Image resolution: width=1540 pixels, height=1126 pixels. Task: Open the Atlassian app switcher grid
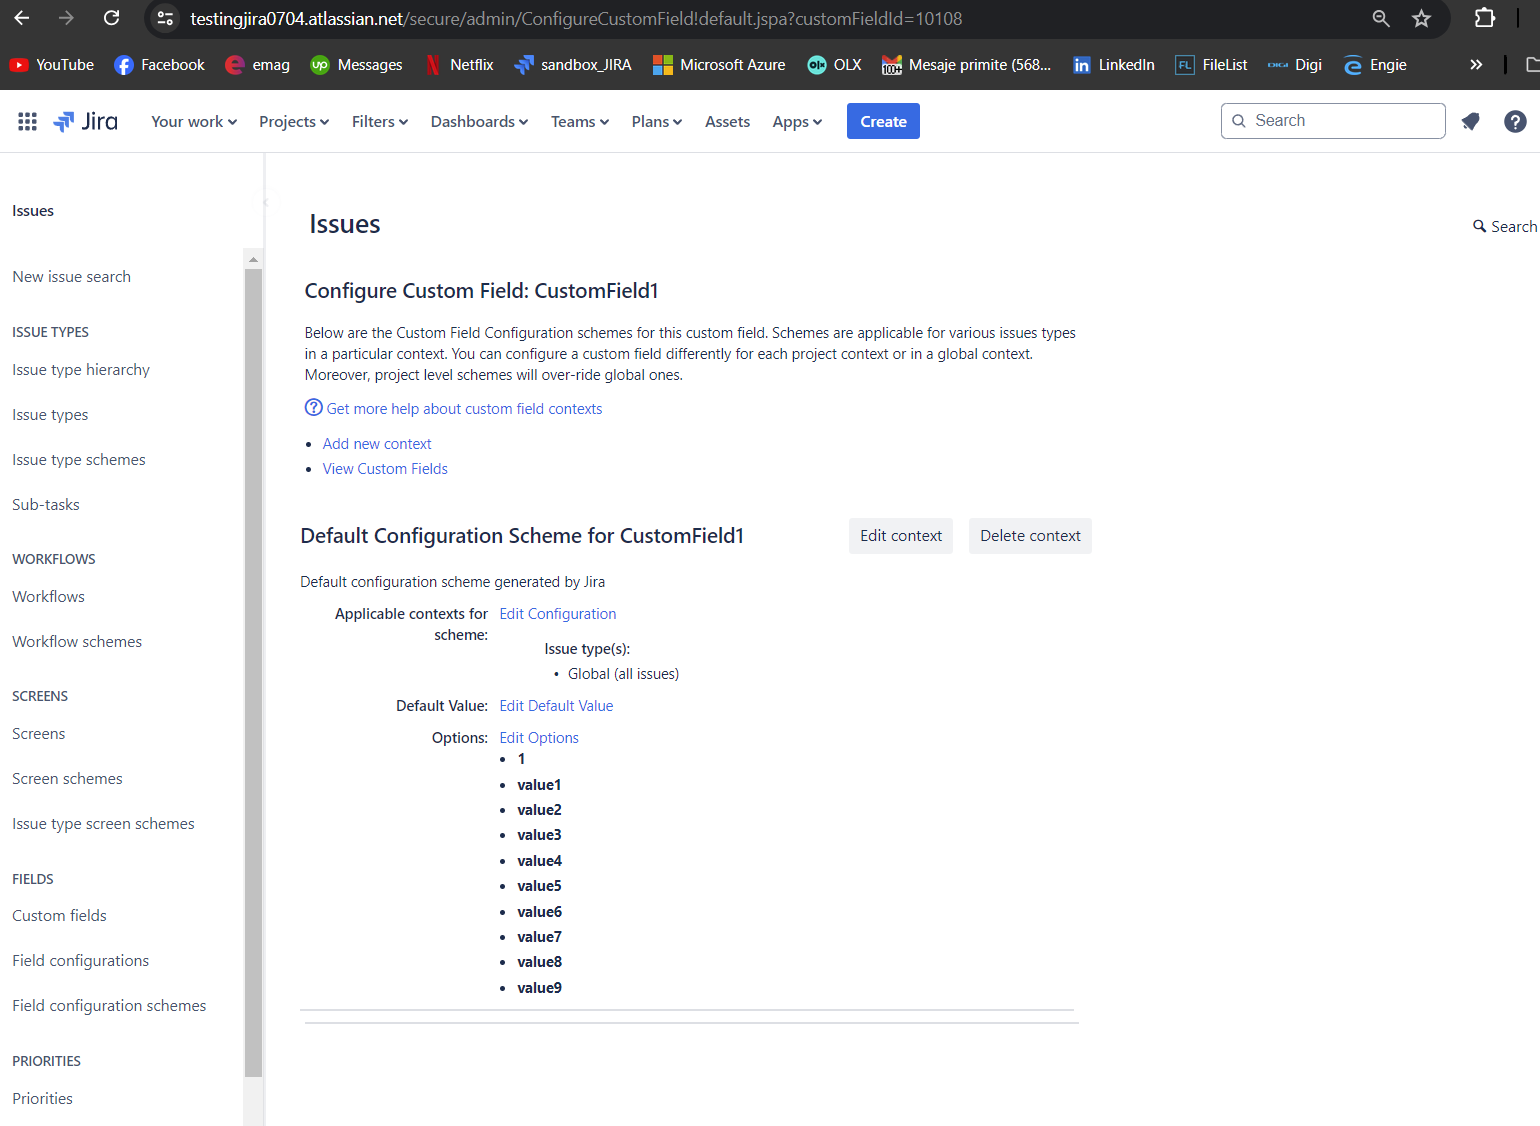point(27,121)
